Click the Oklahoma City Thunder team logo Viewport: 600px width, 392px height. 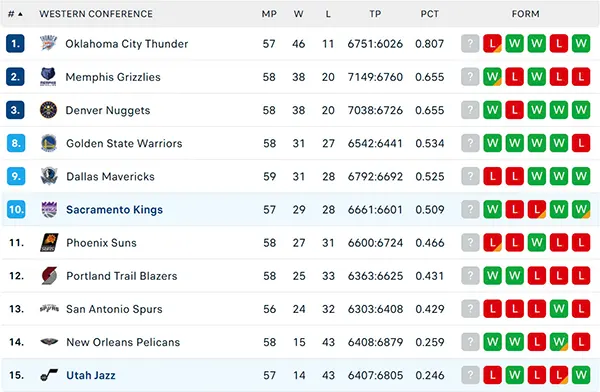coord(49,43)
